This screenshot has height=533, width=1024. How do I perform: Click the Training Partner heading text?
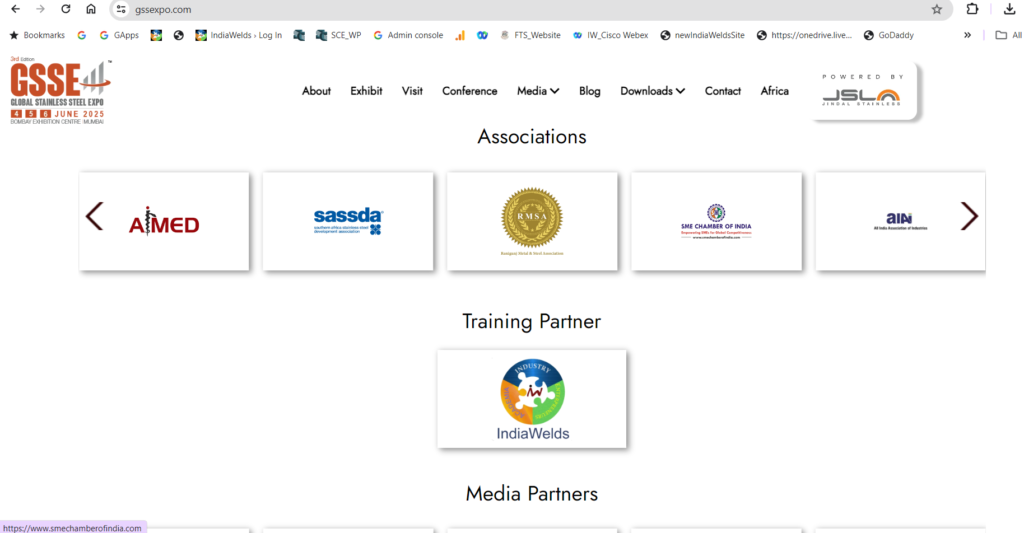[532, 321]
